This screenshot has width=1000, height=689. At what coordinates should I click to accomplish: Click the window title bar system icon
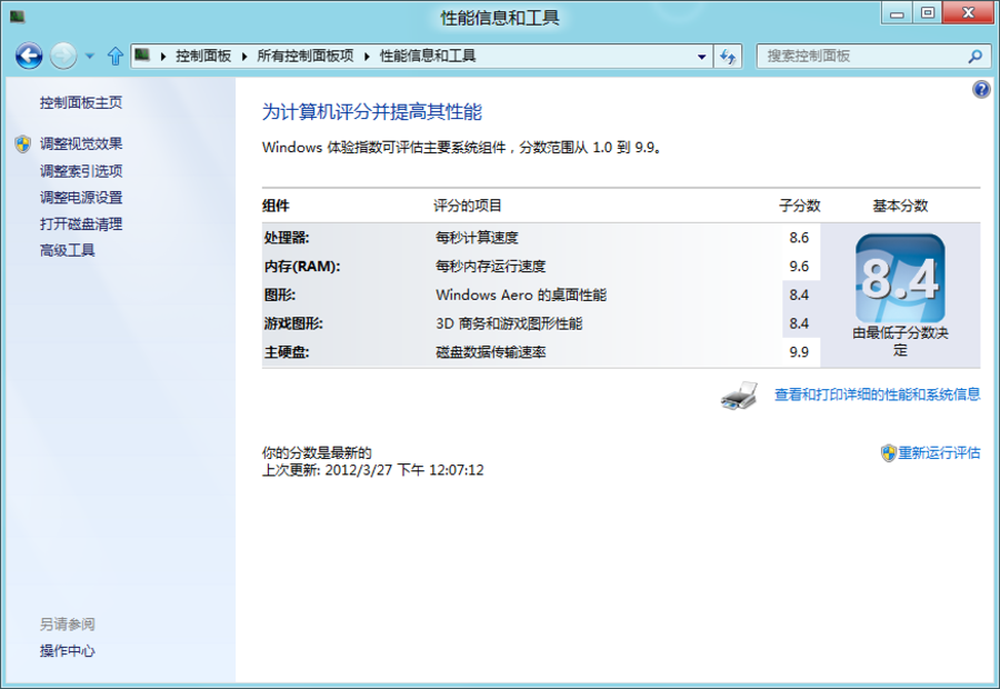click(17, 17)
